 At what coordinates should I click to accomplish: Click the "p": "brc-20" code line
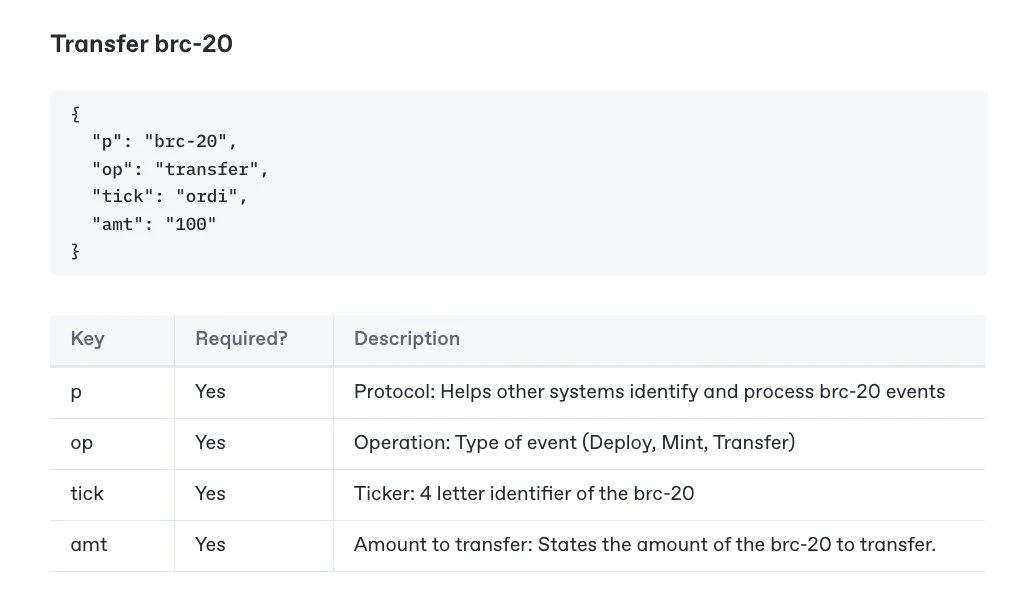164,141
